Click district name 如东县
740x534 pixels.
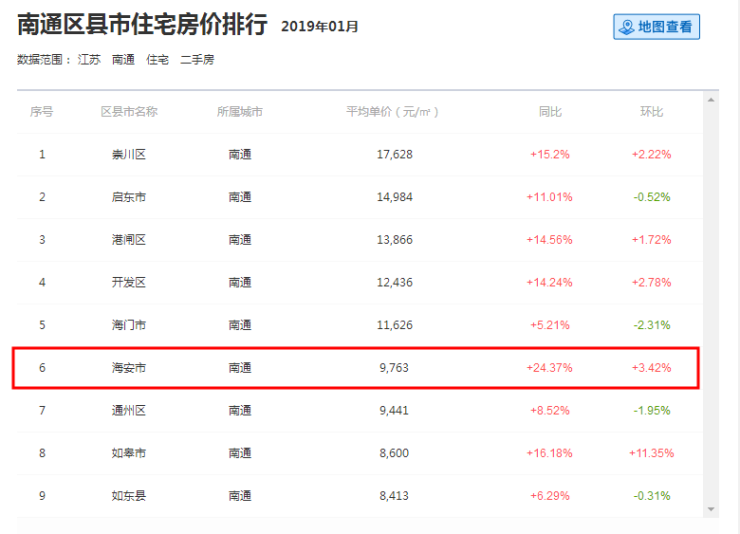pyautogui.click(x=129, y=496)
